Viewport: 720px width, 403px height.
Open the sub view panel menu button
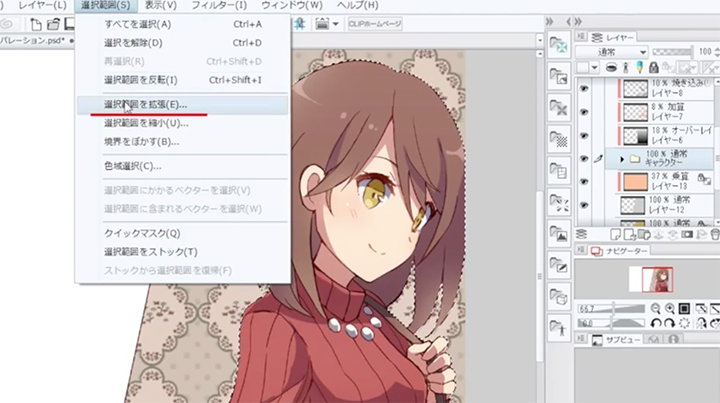581,339
